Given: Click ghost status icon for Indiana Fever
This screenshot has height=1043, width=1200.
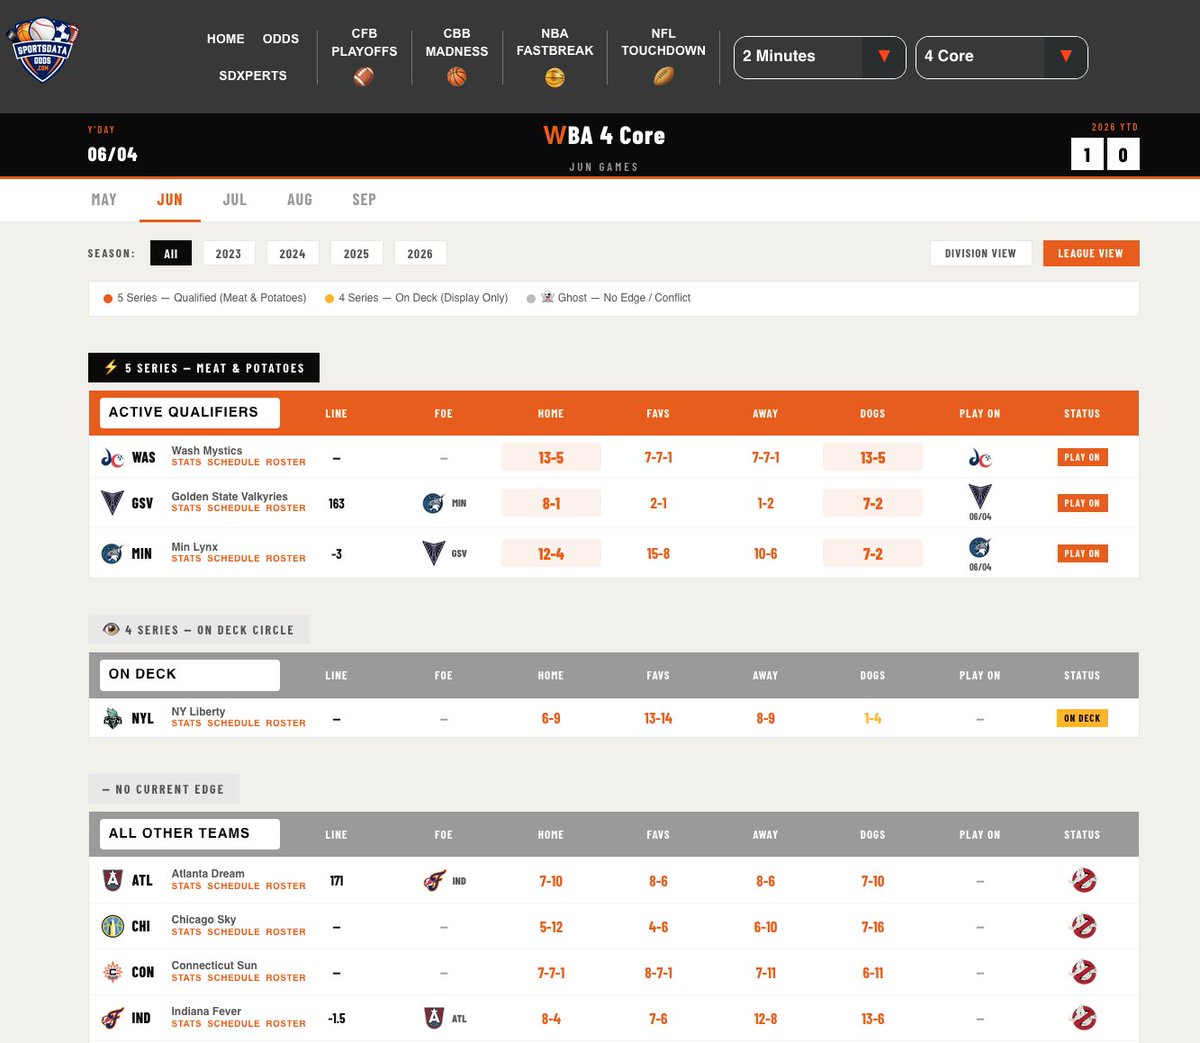Looking at the screenshot, I should [x=1084, y=1018].
